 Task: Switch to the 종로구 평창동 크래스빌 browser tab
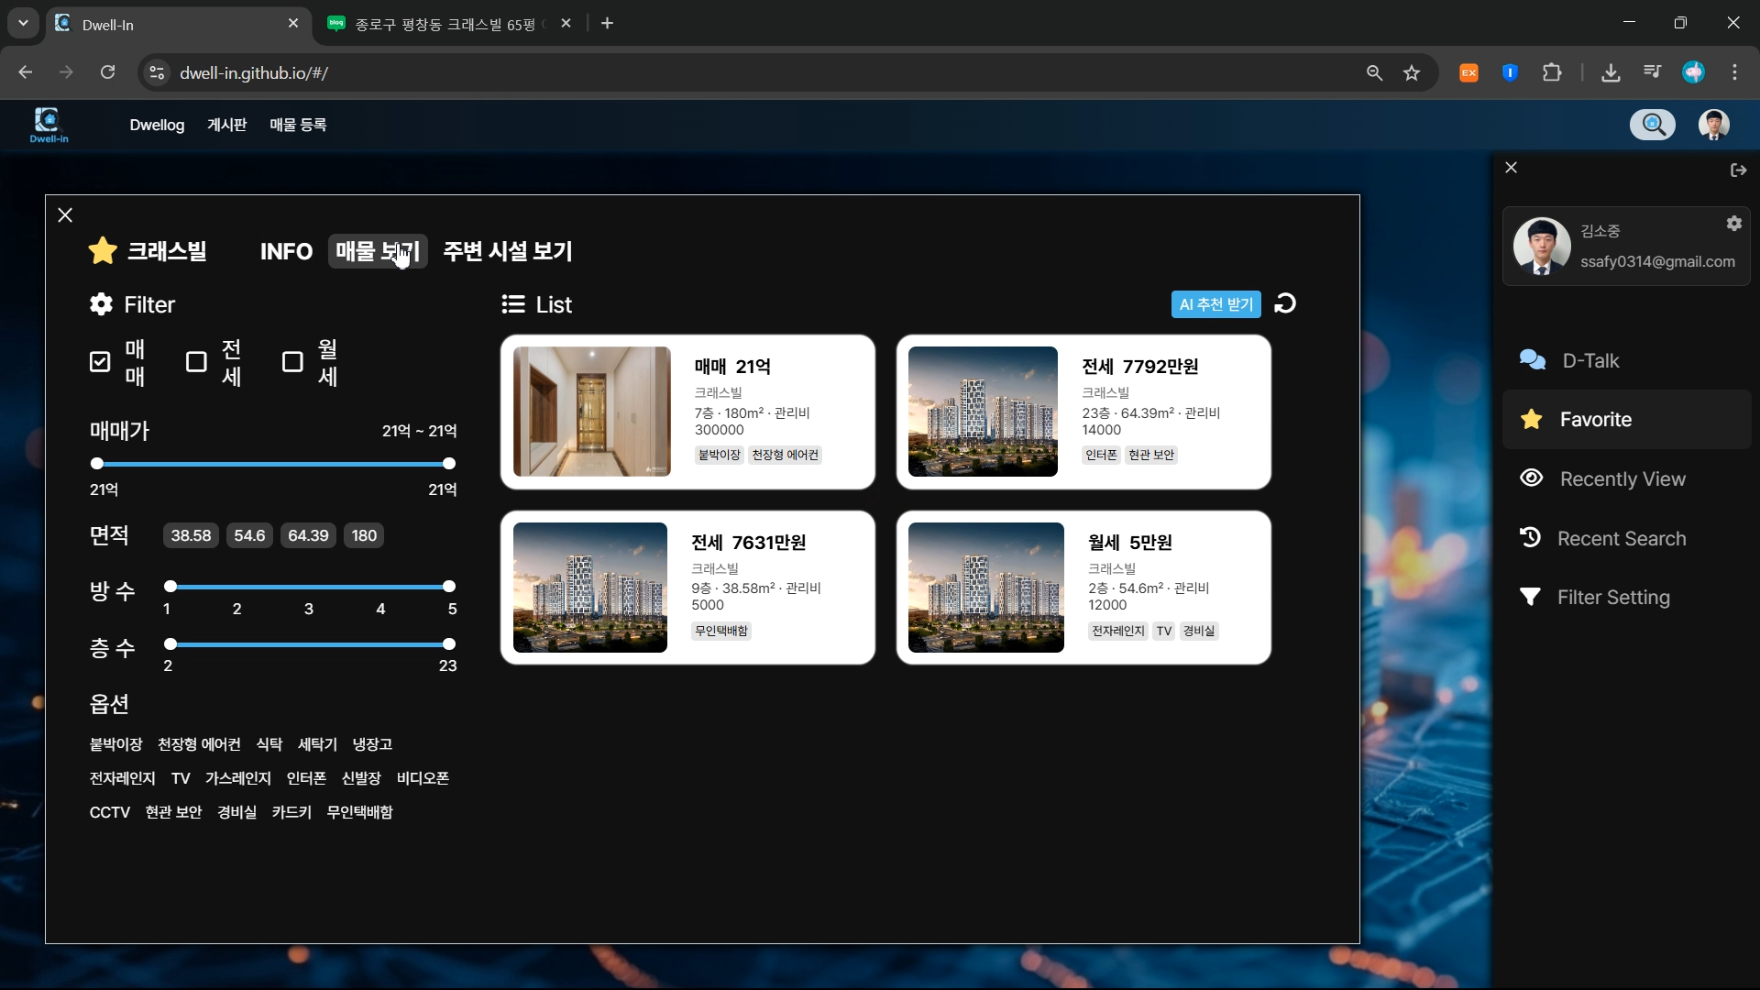click(x=451, y=24)
